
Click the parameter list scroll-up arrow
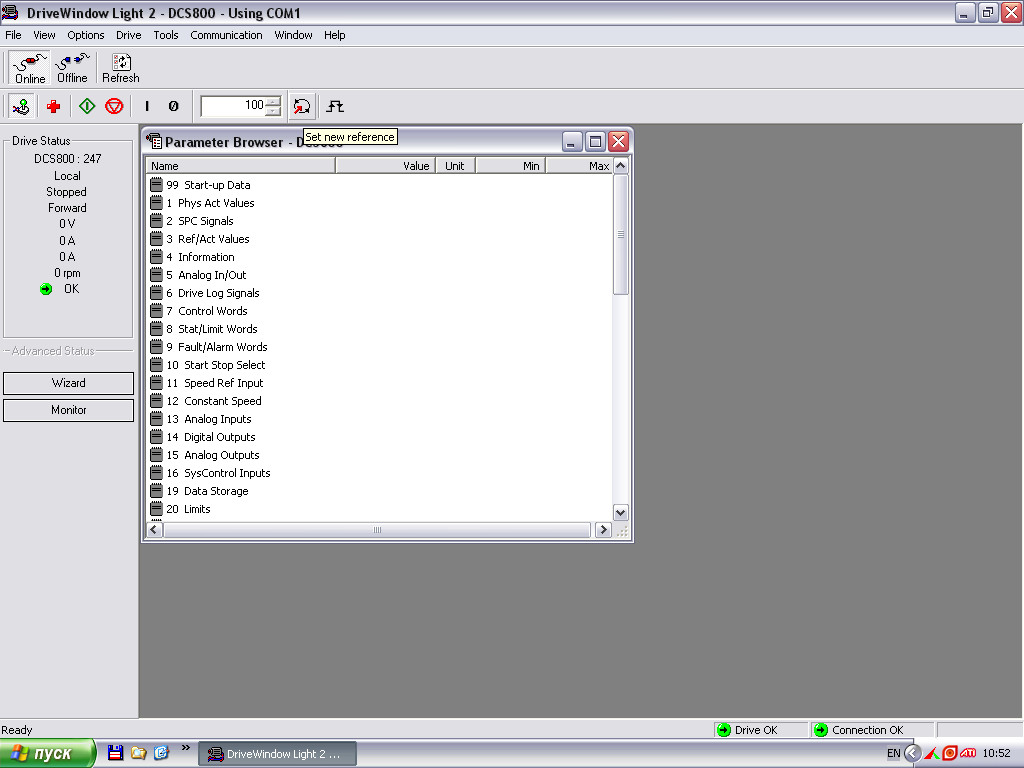(621, 166)
